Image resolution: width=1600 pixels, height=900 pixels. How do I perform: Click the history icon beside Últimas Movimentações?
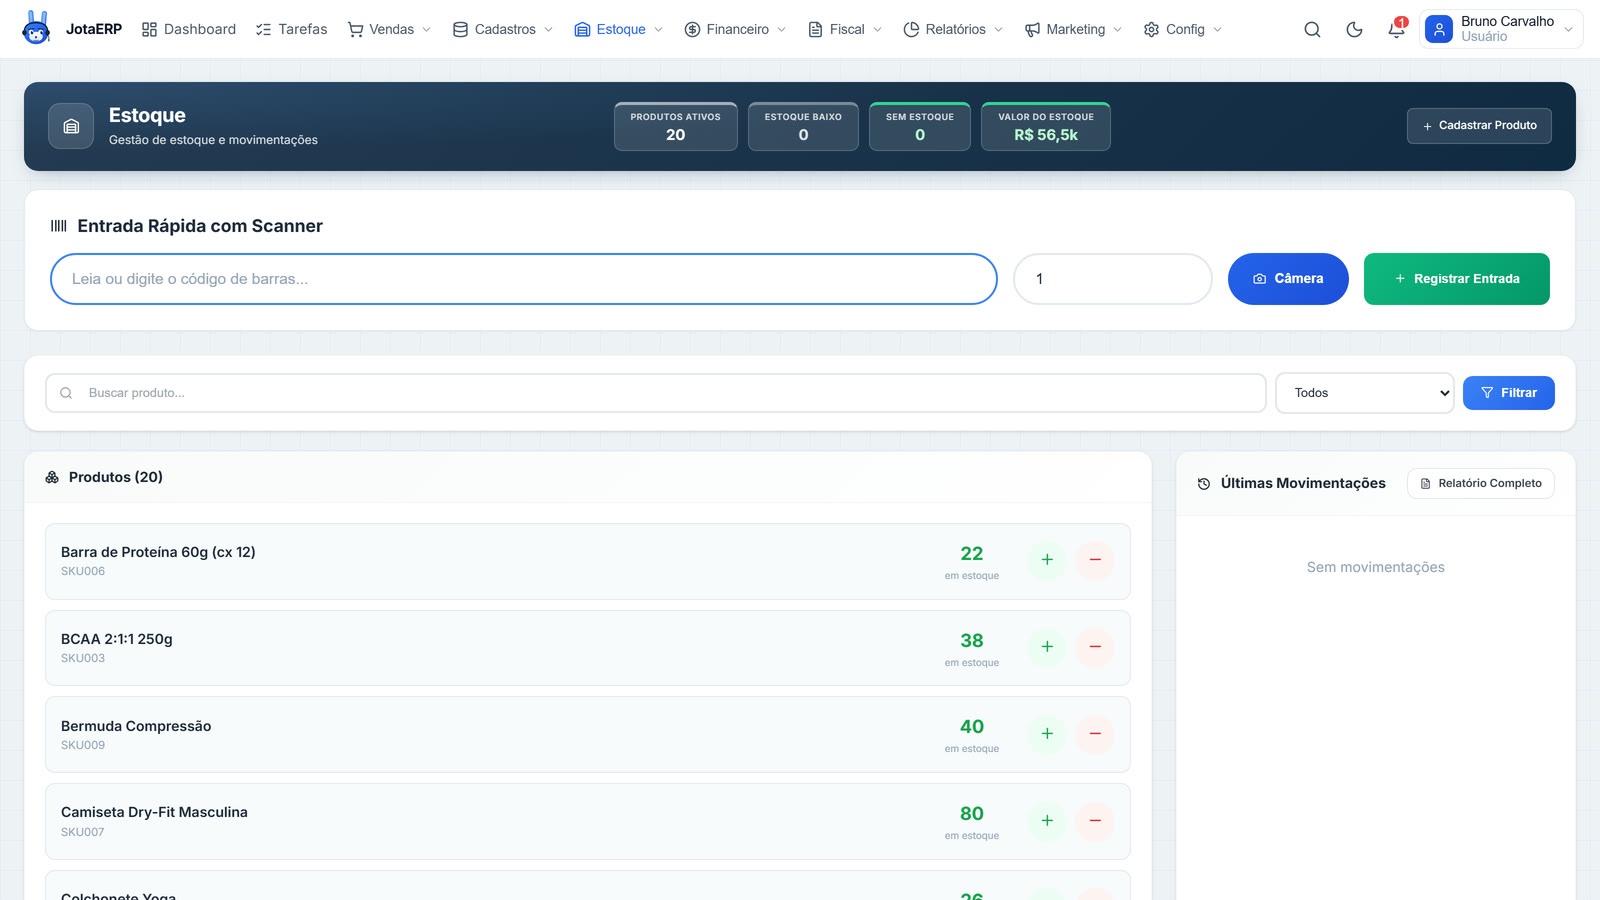coord(1204,483)
